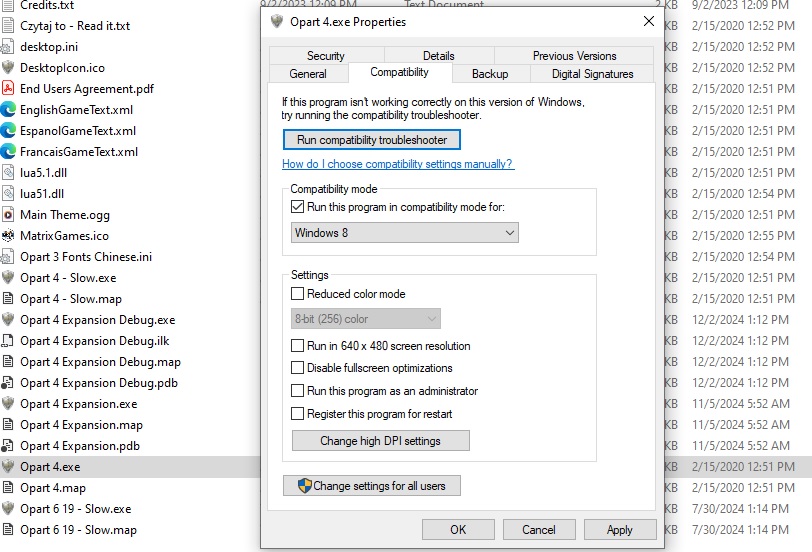The width and height of the screenshot is (812, 552).
Task: Click the Opart 4.exe file icon in list
Action: point(8,467)
